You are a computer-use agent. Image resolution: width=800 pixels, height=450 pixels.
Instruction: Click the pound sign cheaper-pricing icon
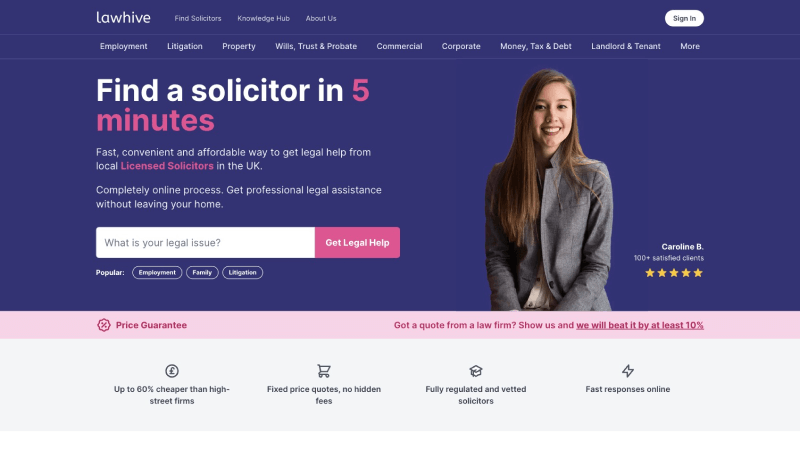point(172,371)
